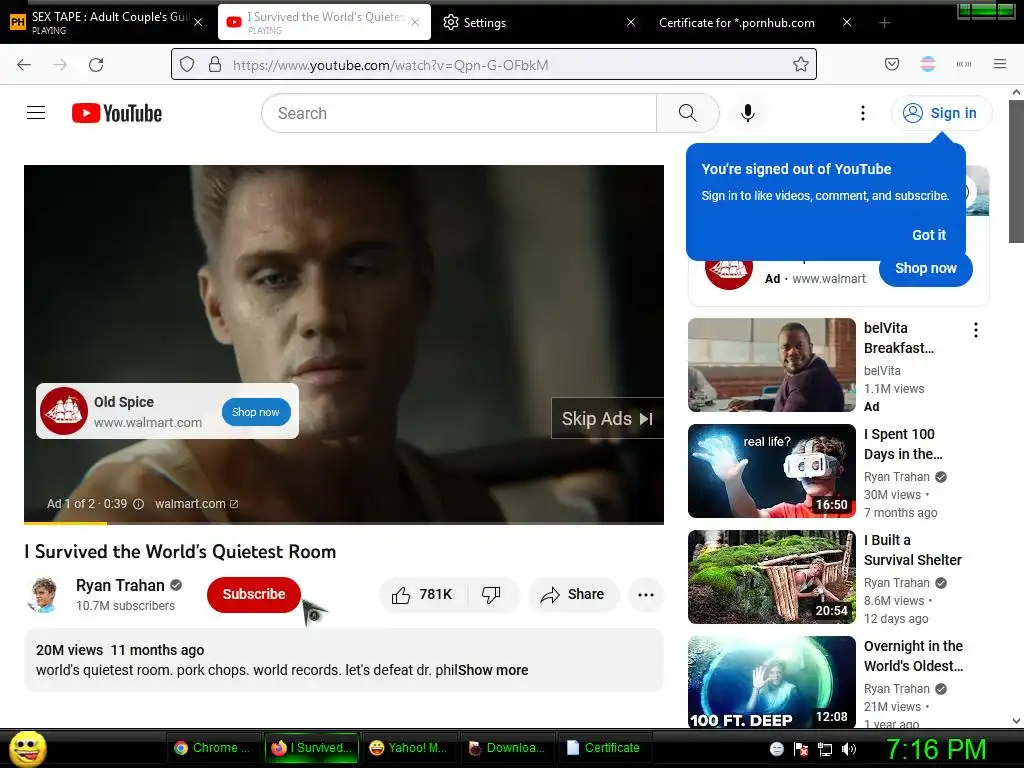Open I Built a Survival Shelter thumbnail
This screenshot has width=1024, height=768.
pyautogui.click(x=771, y=577)
